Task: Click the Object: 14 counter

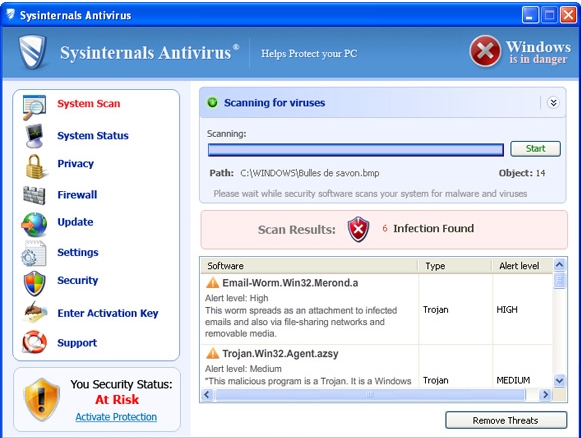Action: click(522, 173)
